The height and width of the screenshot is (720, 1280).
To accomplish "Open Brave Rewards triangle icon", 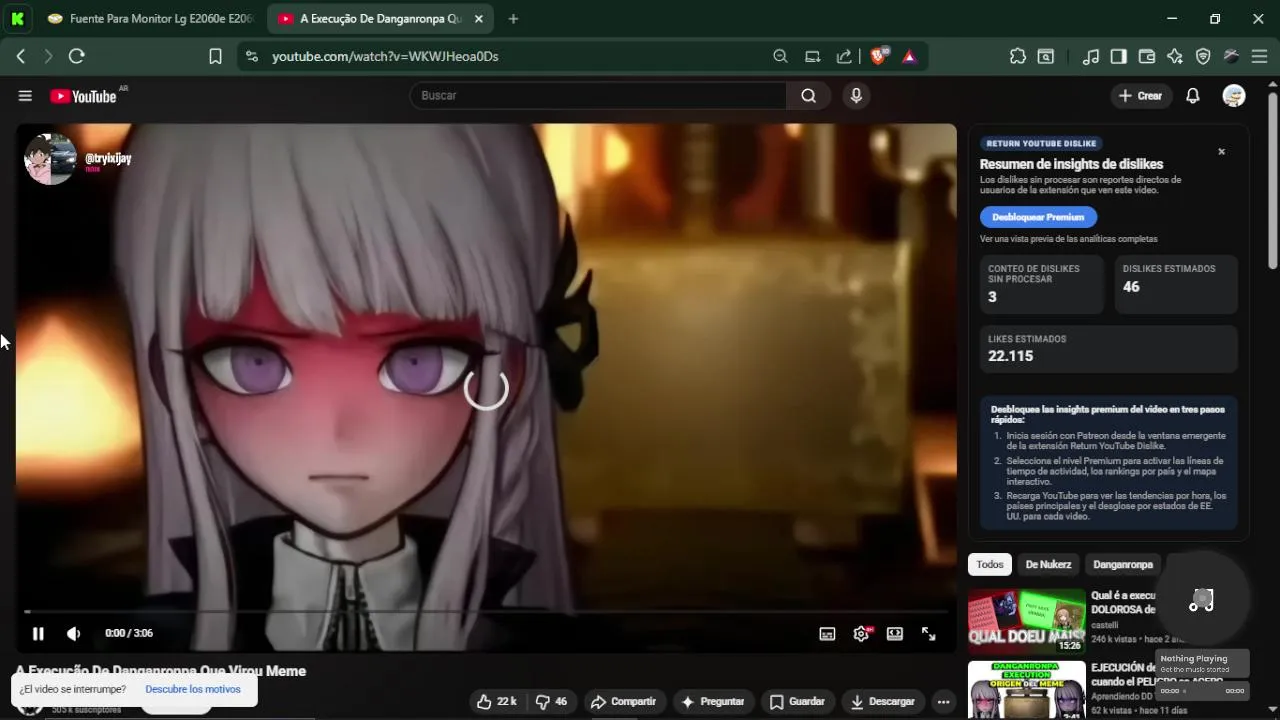I will click(x=909, y=57).
